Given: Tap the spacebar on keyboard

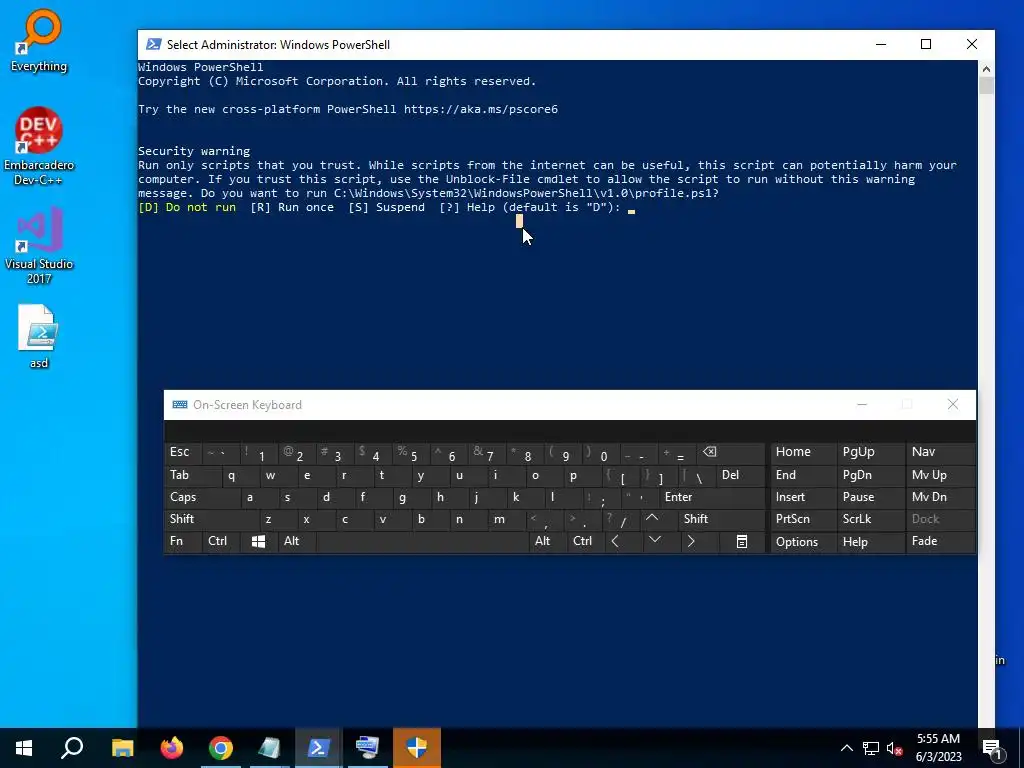Looking at the screenshot, I should point(423,541).
